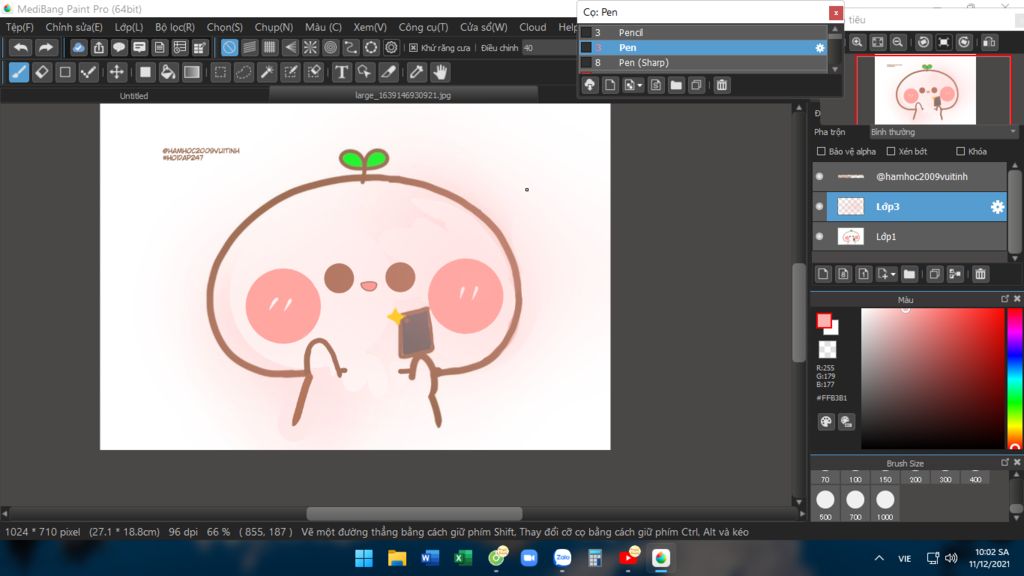Click the Navigator preview thumbnail
Viewport: 1024px width, 576px height.
[925, 90]
